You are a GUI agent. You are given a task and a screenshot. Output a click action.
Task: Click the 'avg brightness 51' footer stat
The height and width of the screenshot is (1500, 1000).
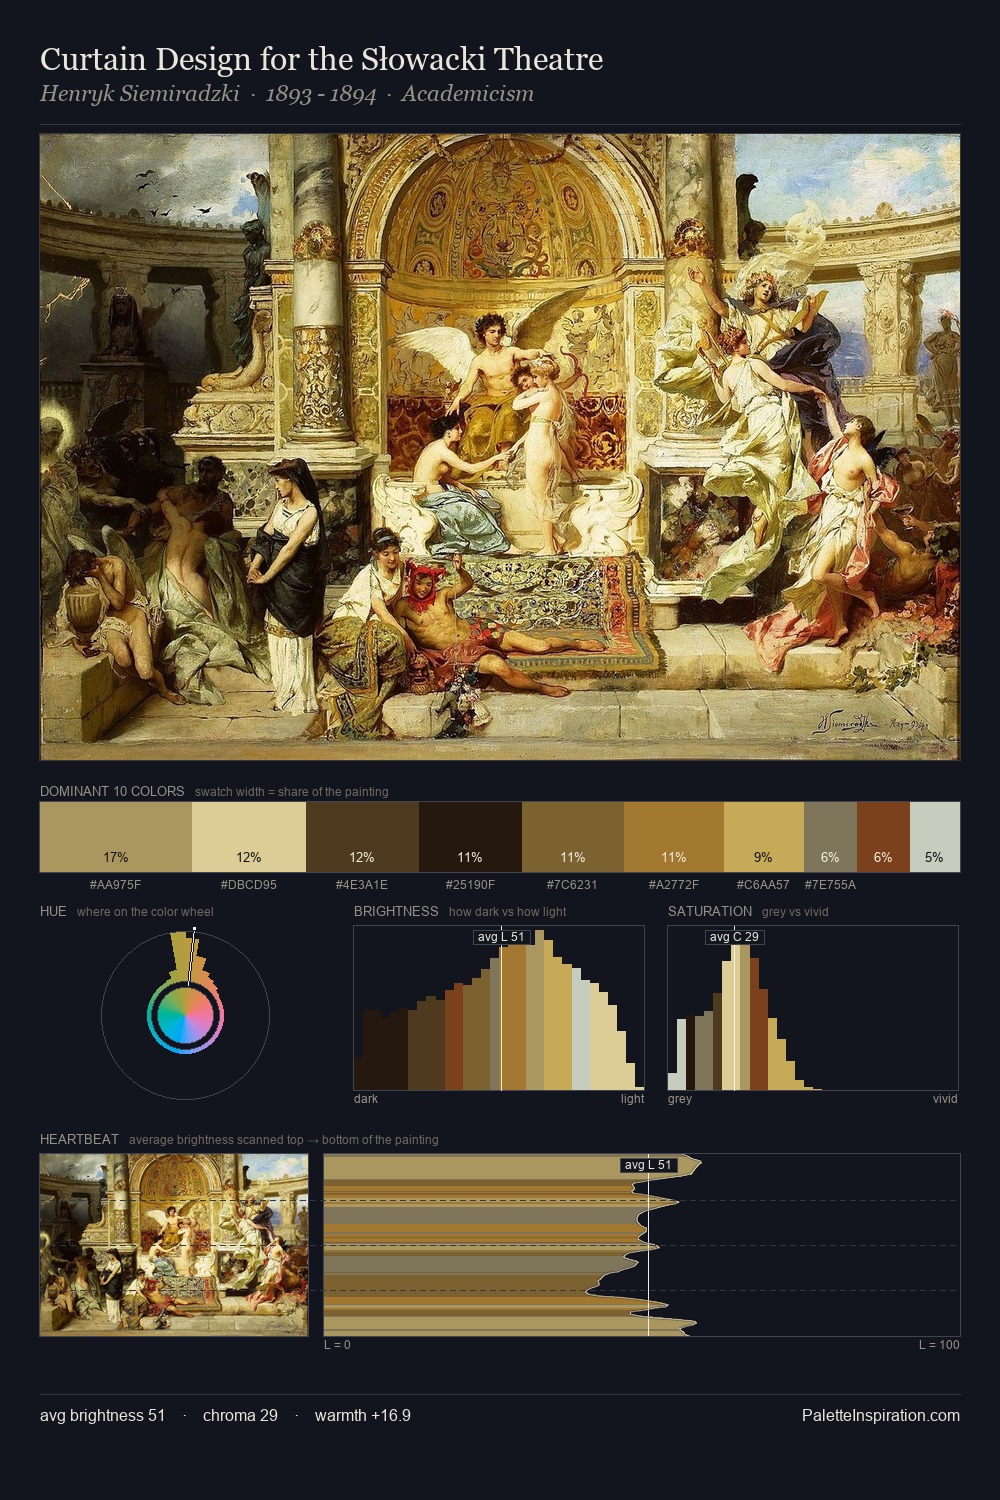click(x=102, y=1415)
